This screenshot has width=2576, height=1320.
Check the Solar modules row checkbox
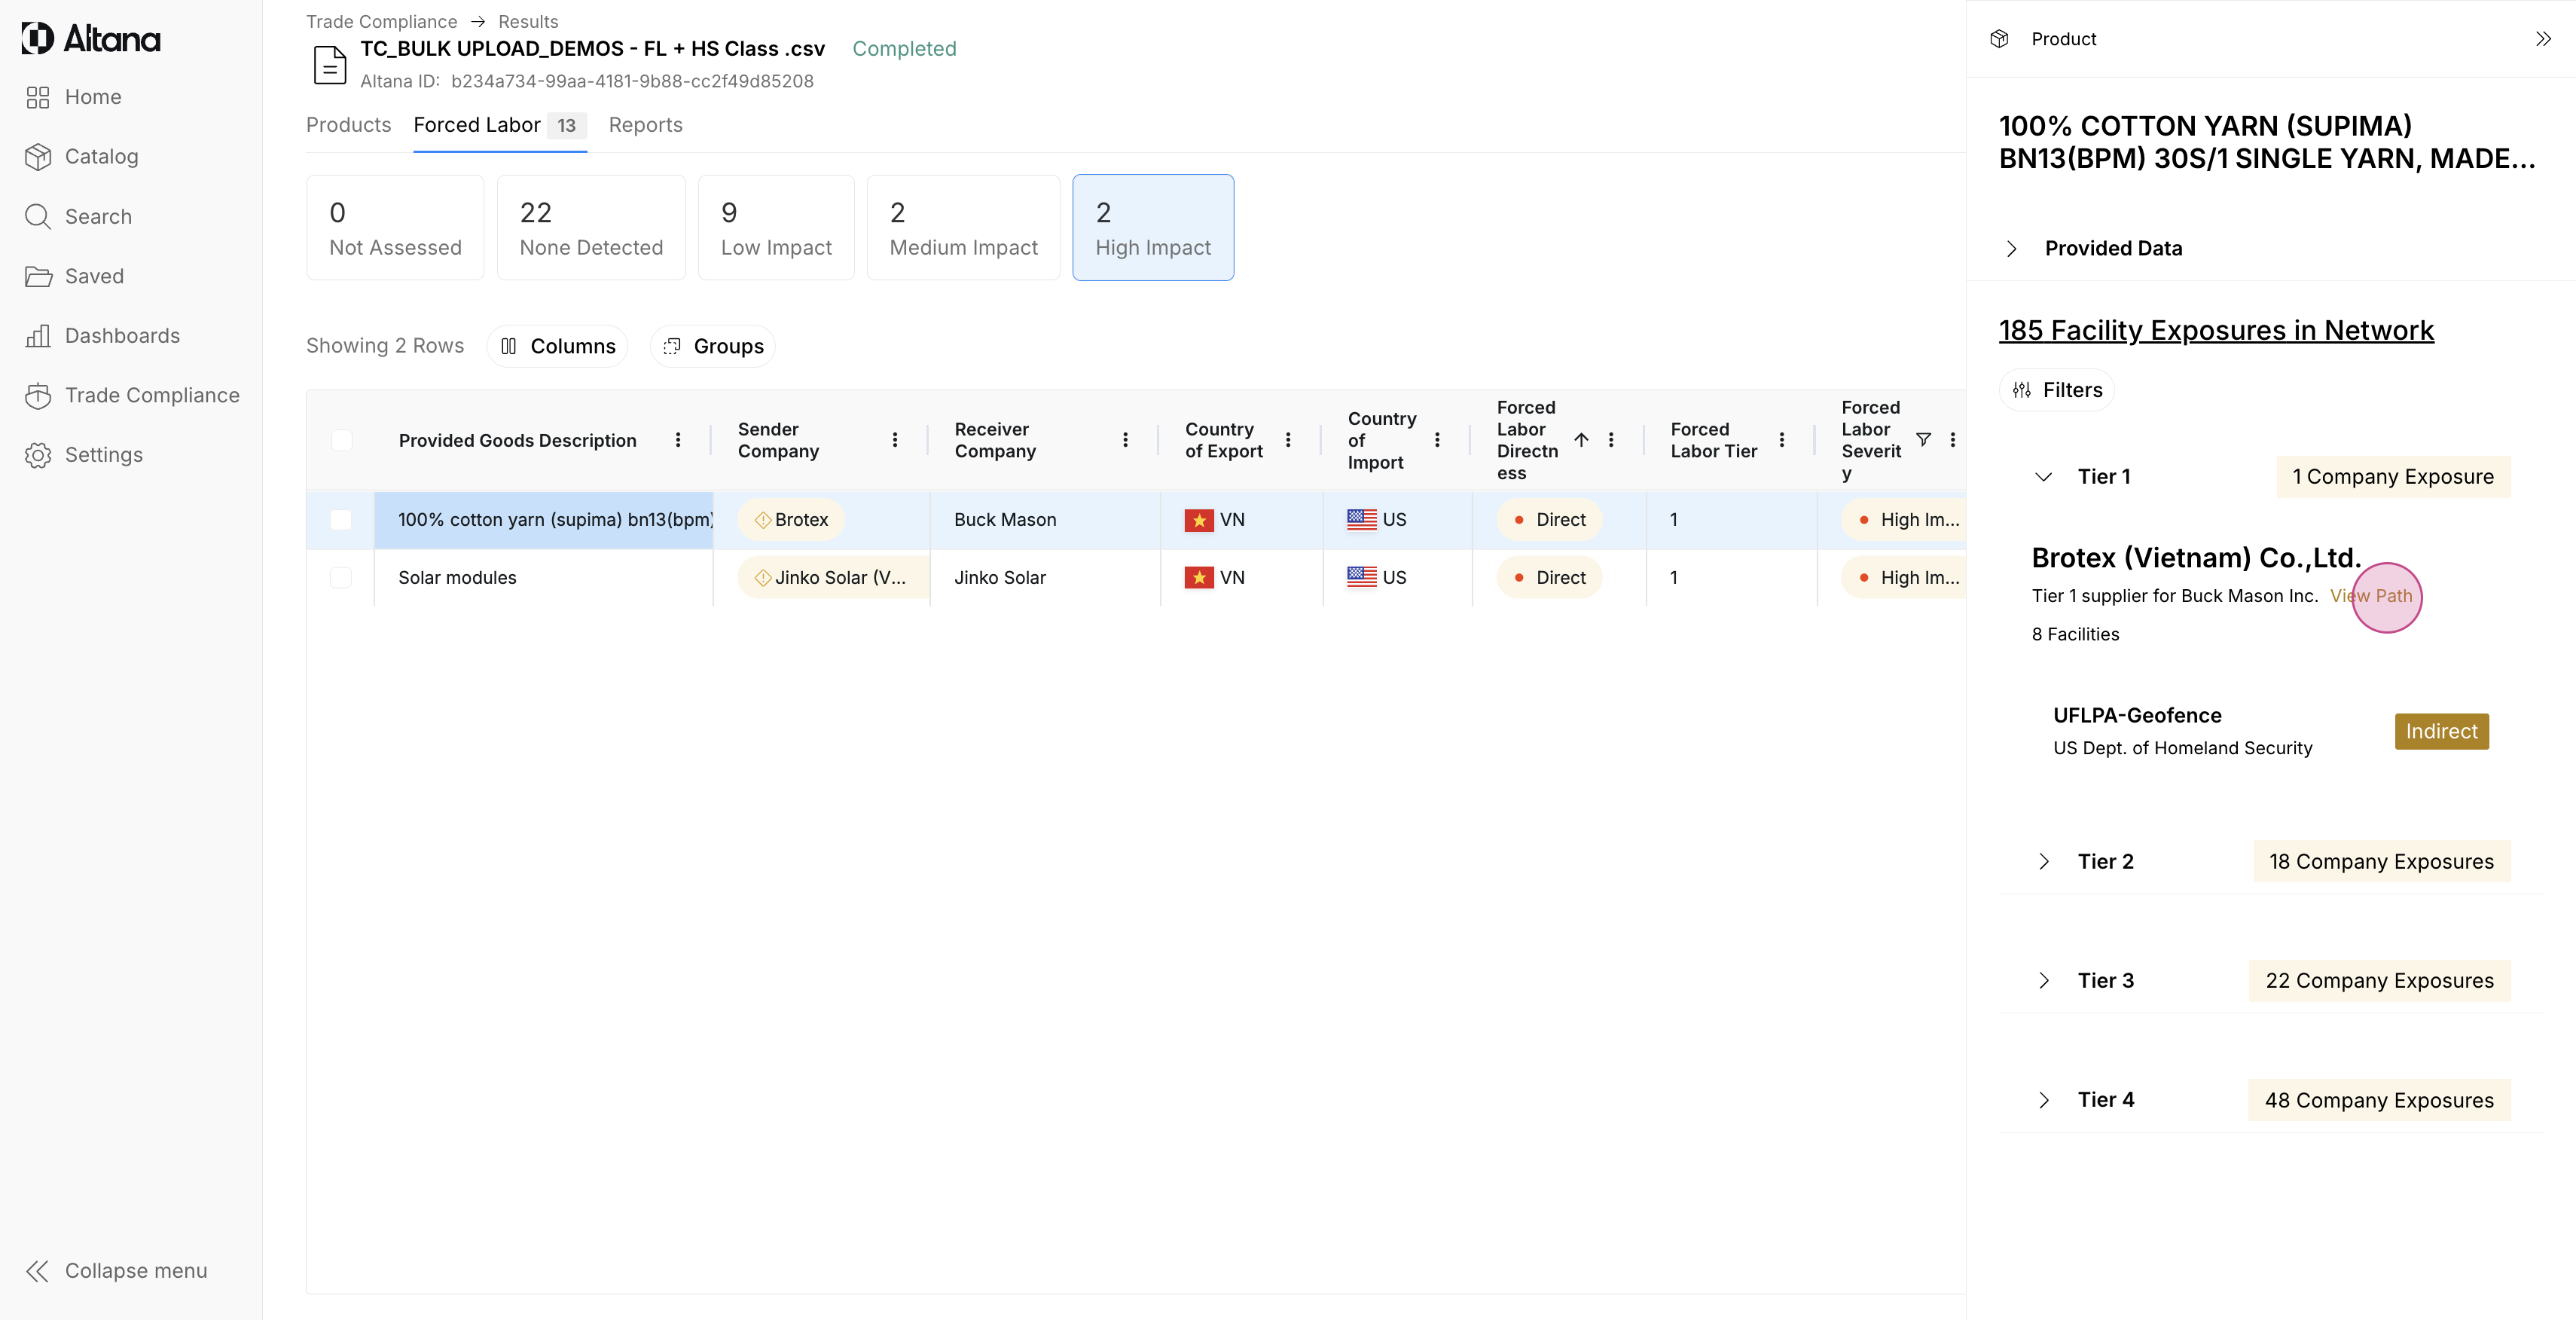coord(341,578)
